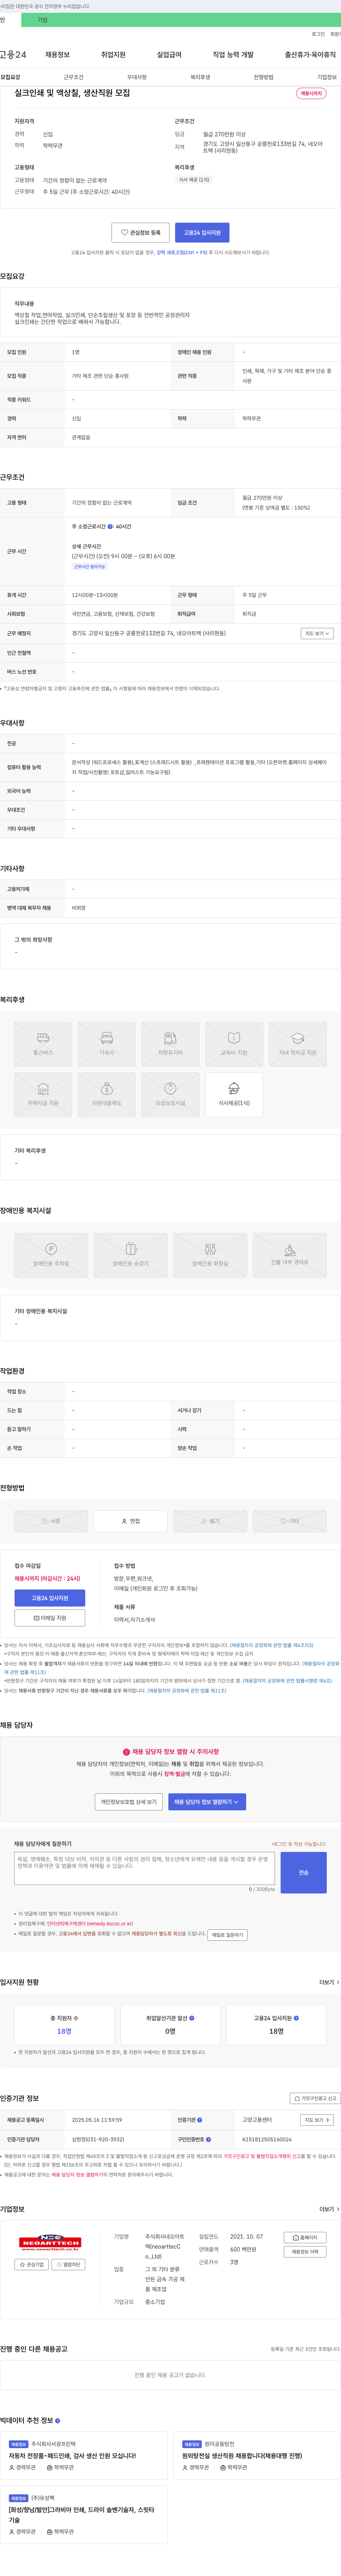This screenshot has width=341, height=2576.
Task: Select the 서류 screening method
Action: coord(51,1521)
